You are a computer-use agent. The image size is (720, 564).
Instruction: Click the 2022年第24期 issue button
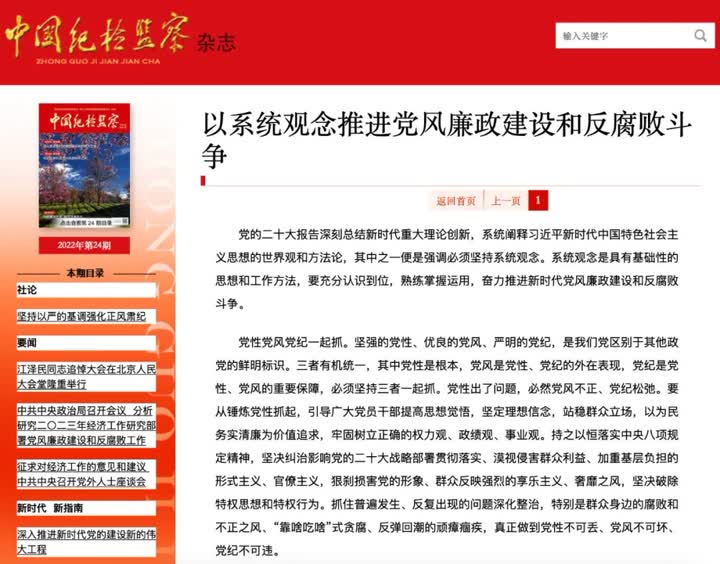click(x=84, y=245)
